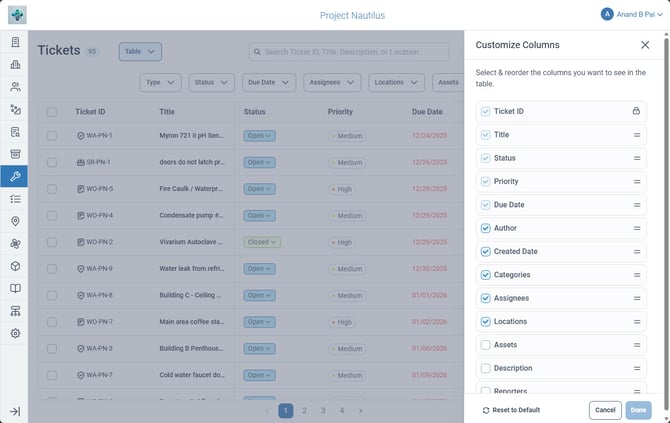670x423 pixels.
Task: Open the location pin icon in sidebar
Action: (x=15, y=221)
